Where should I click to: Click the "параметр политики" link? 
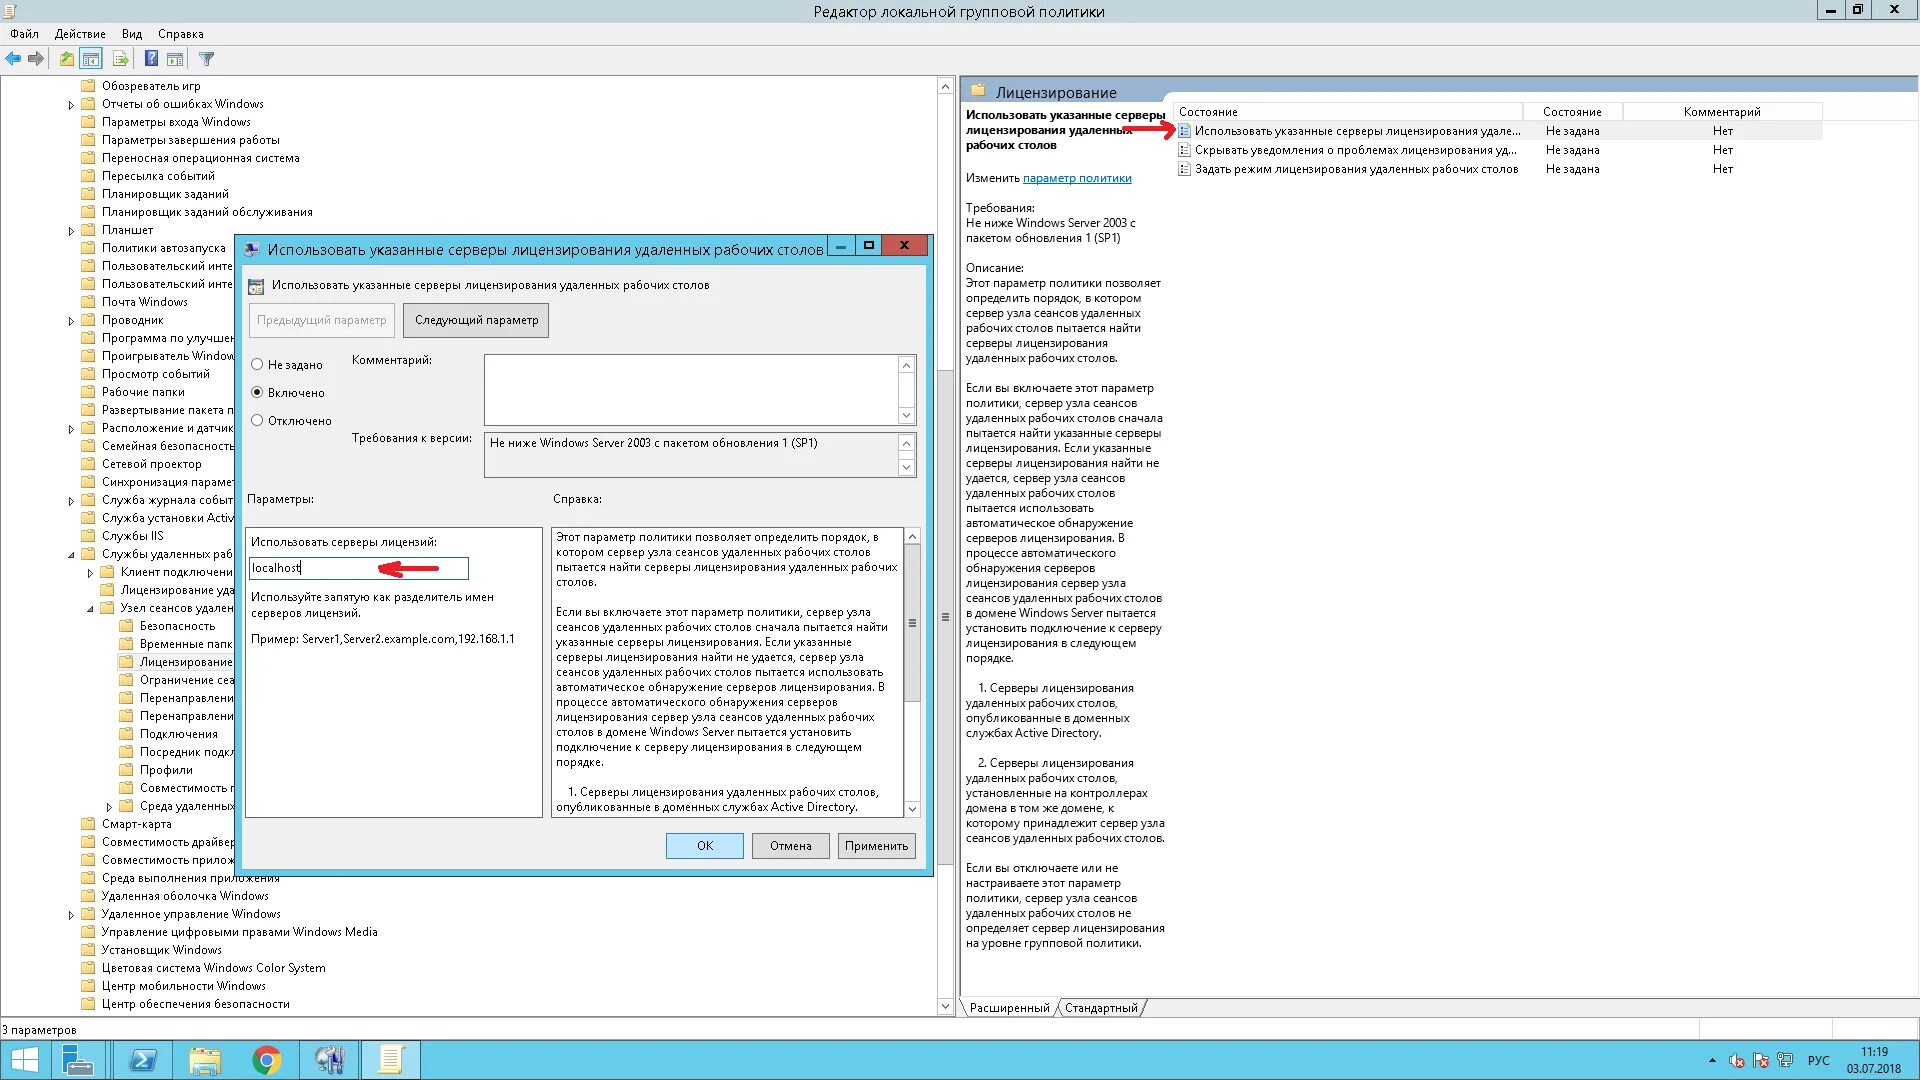coord(1077,178)
